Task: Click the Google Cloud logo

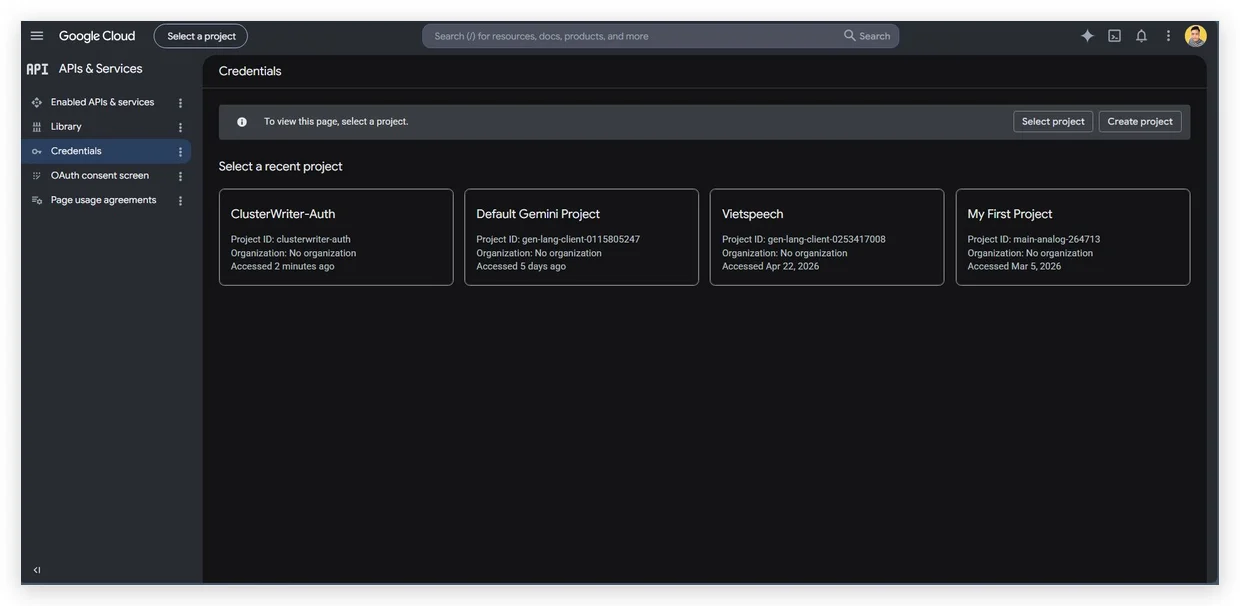Action: click(x=97, y=36)
